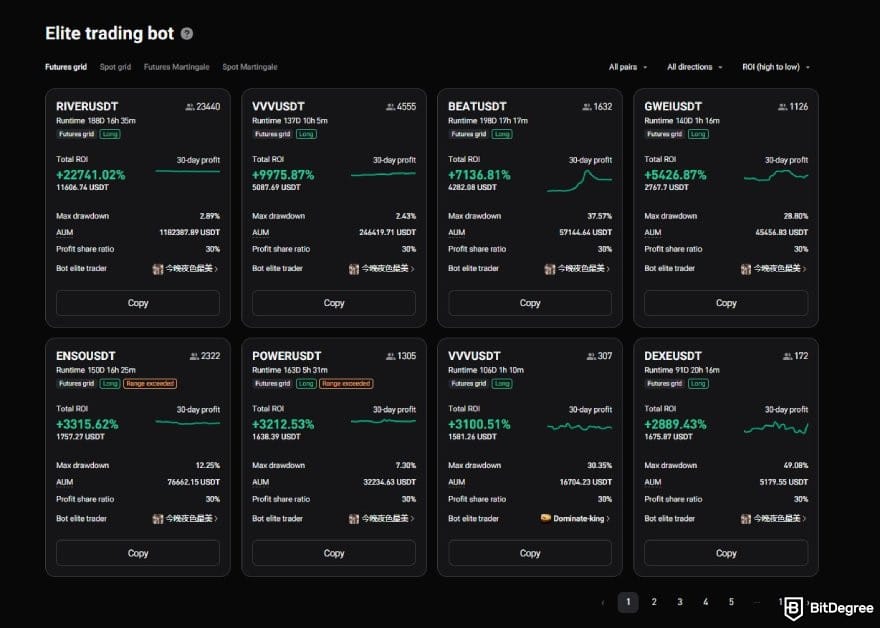Click the RIVERUSDT card title

(x=87, y=107)
